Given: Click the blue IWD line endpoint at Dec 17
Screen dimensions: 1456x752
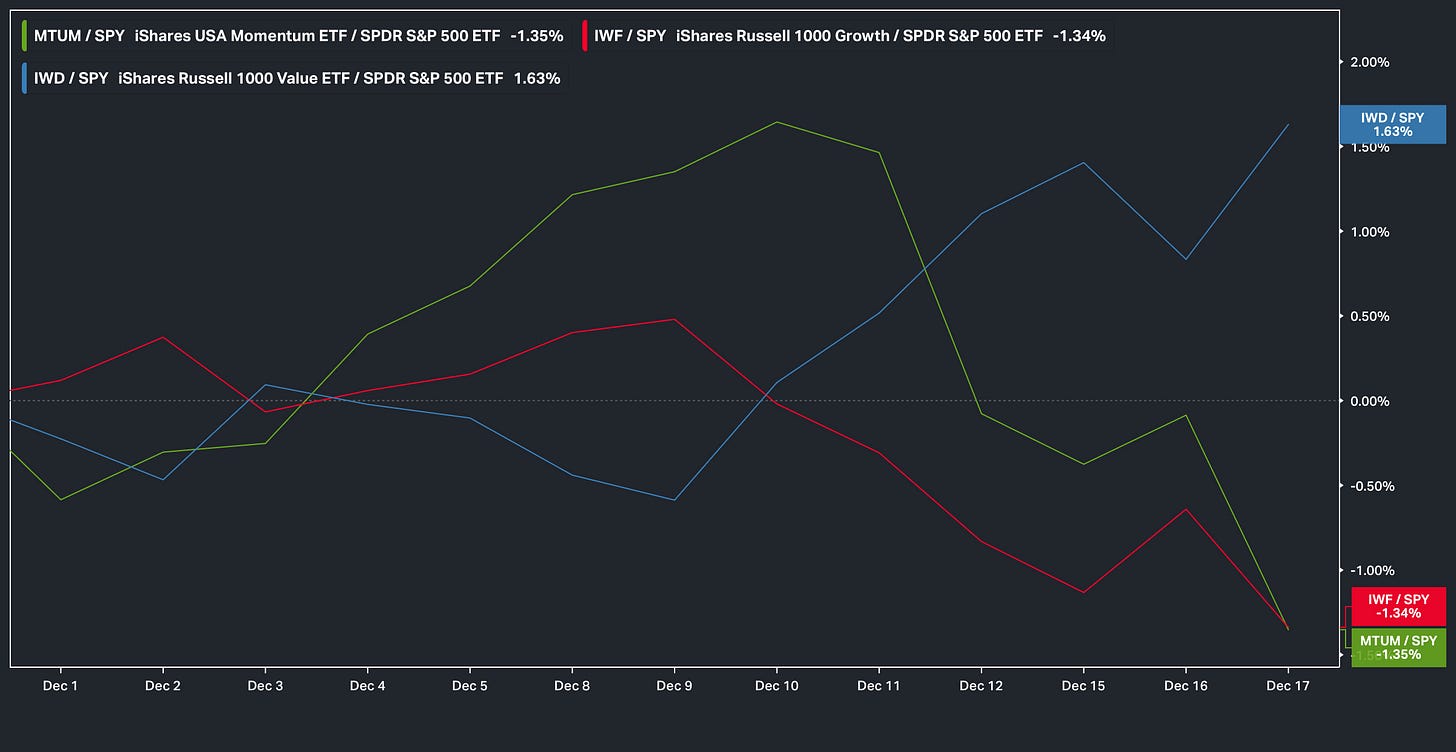Looking at the screenshot, I should pyautogui.click(x=1288, y=124).
